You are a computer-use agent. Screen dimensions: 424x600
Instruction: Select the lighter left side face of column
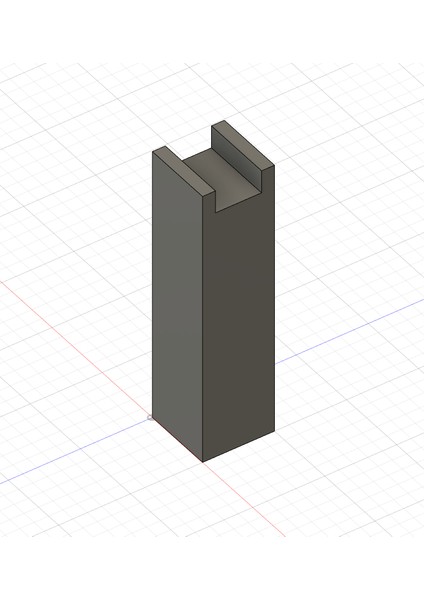point(177,306)
